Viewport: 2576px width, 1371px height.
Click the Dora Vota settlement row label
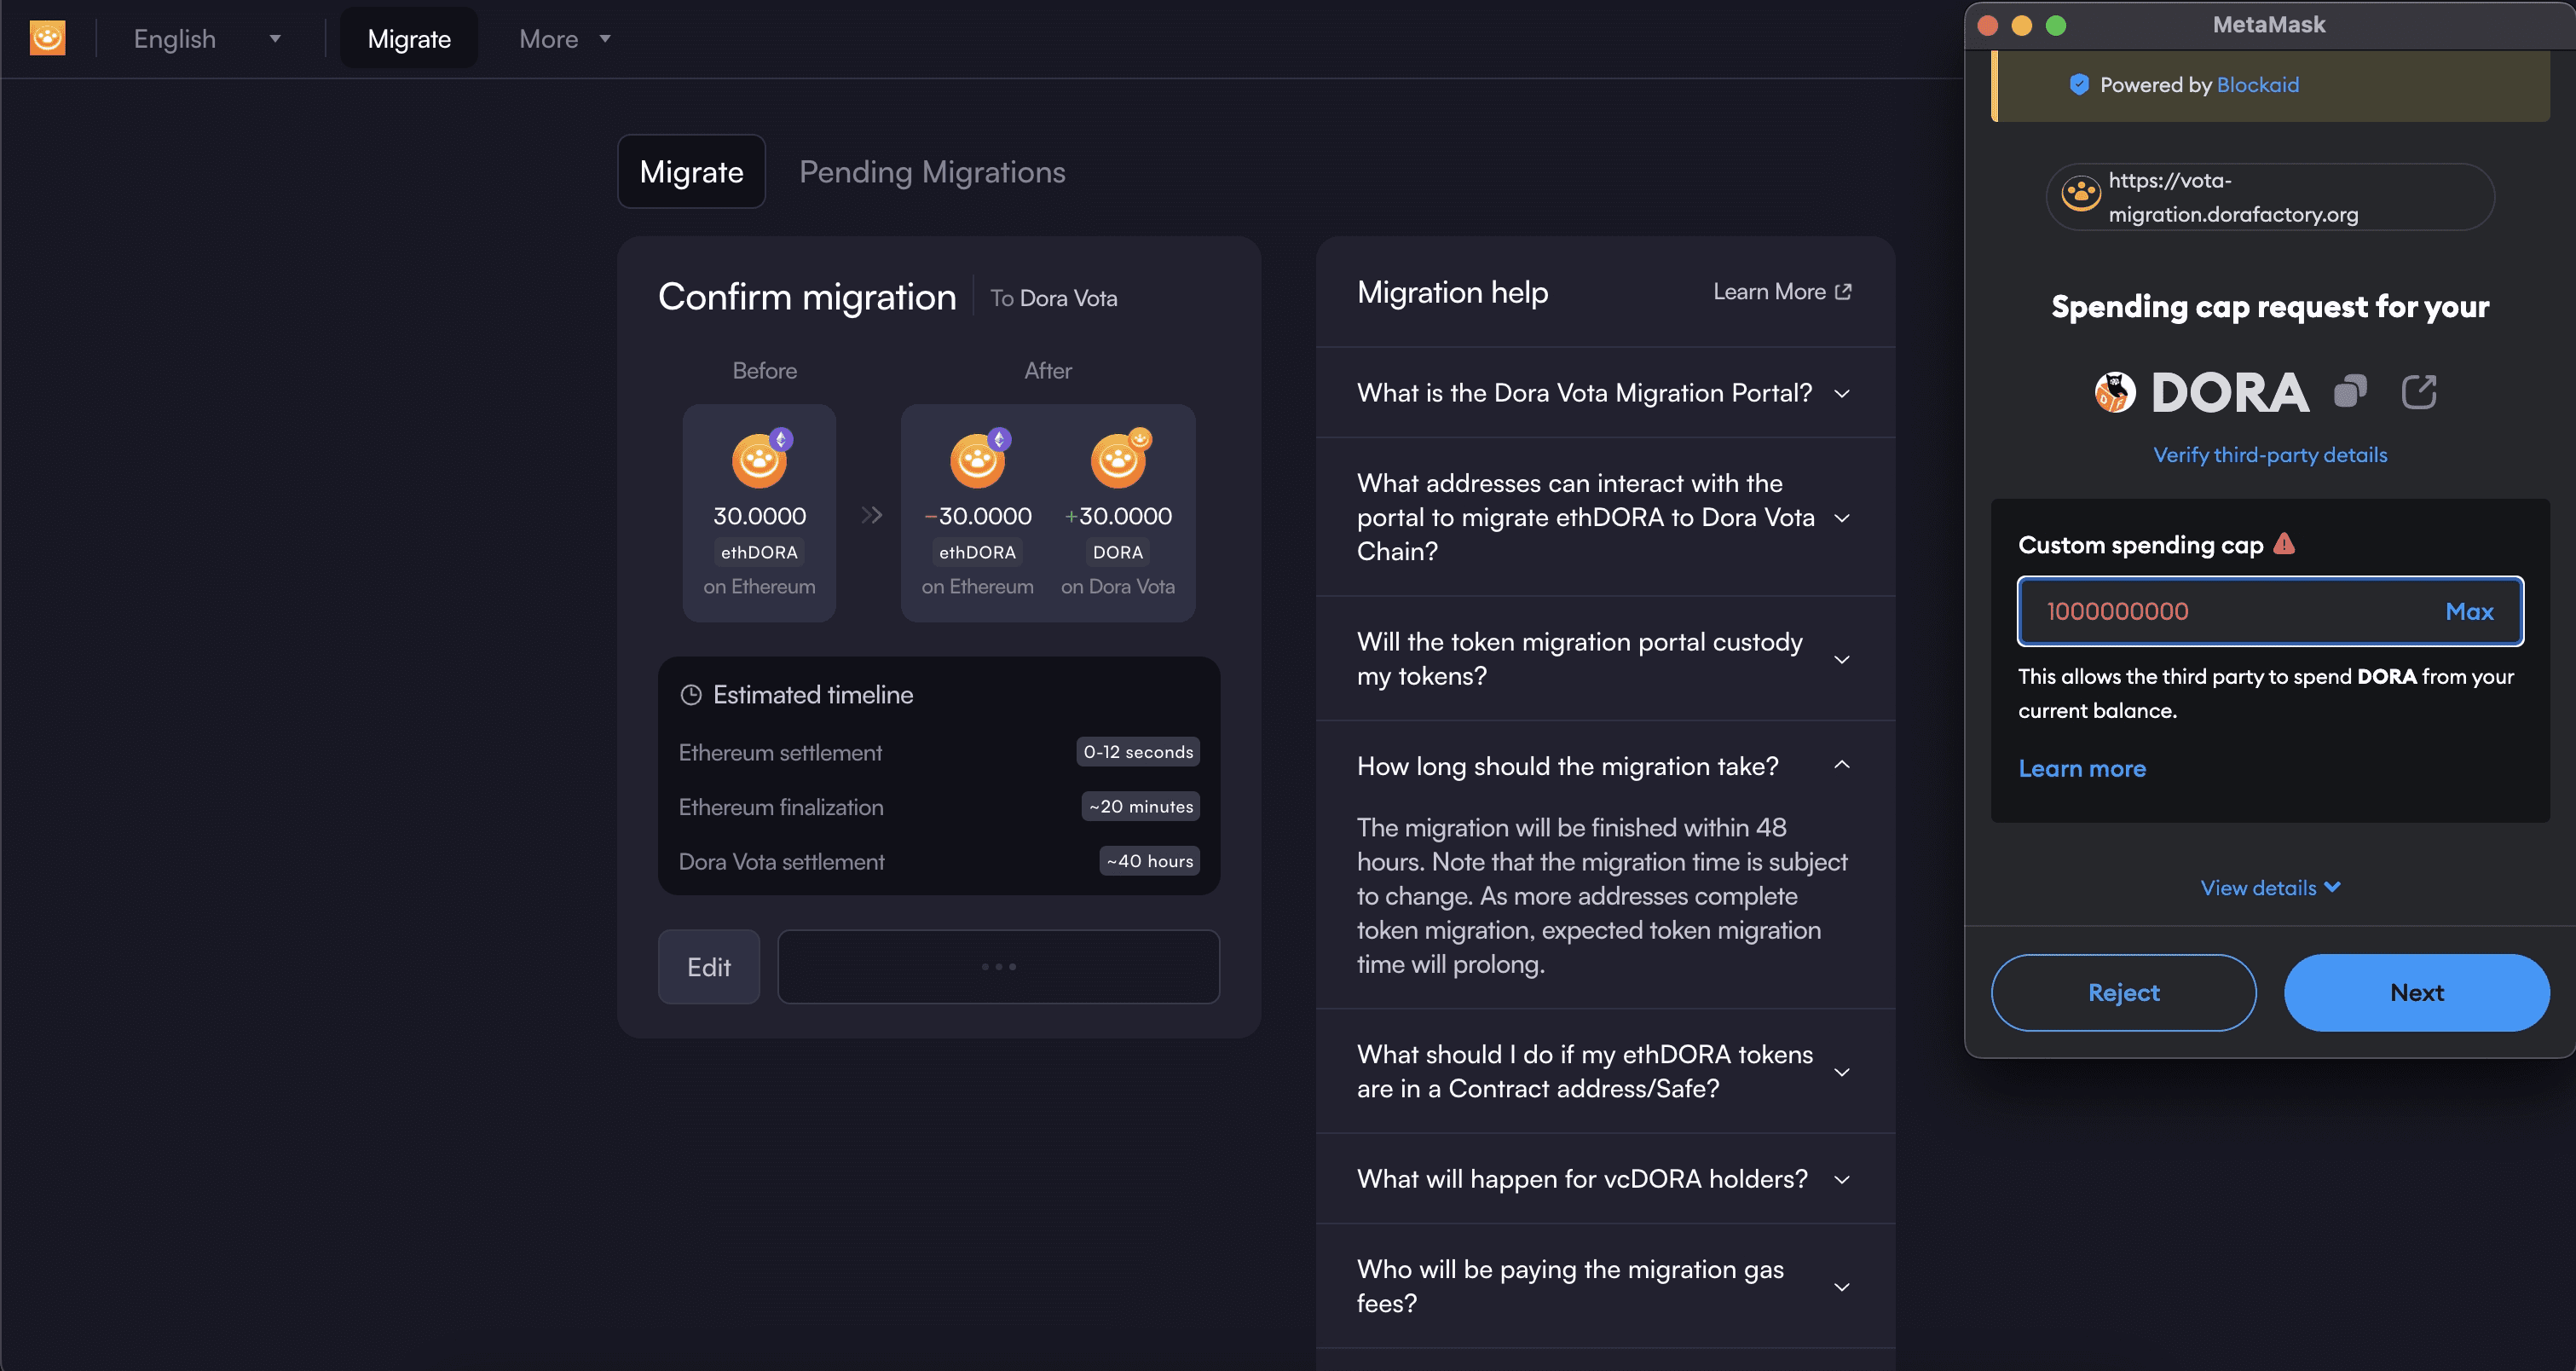point(781,861)
